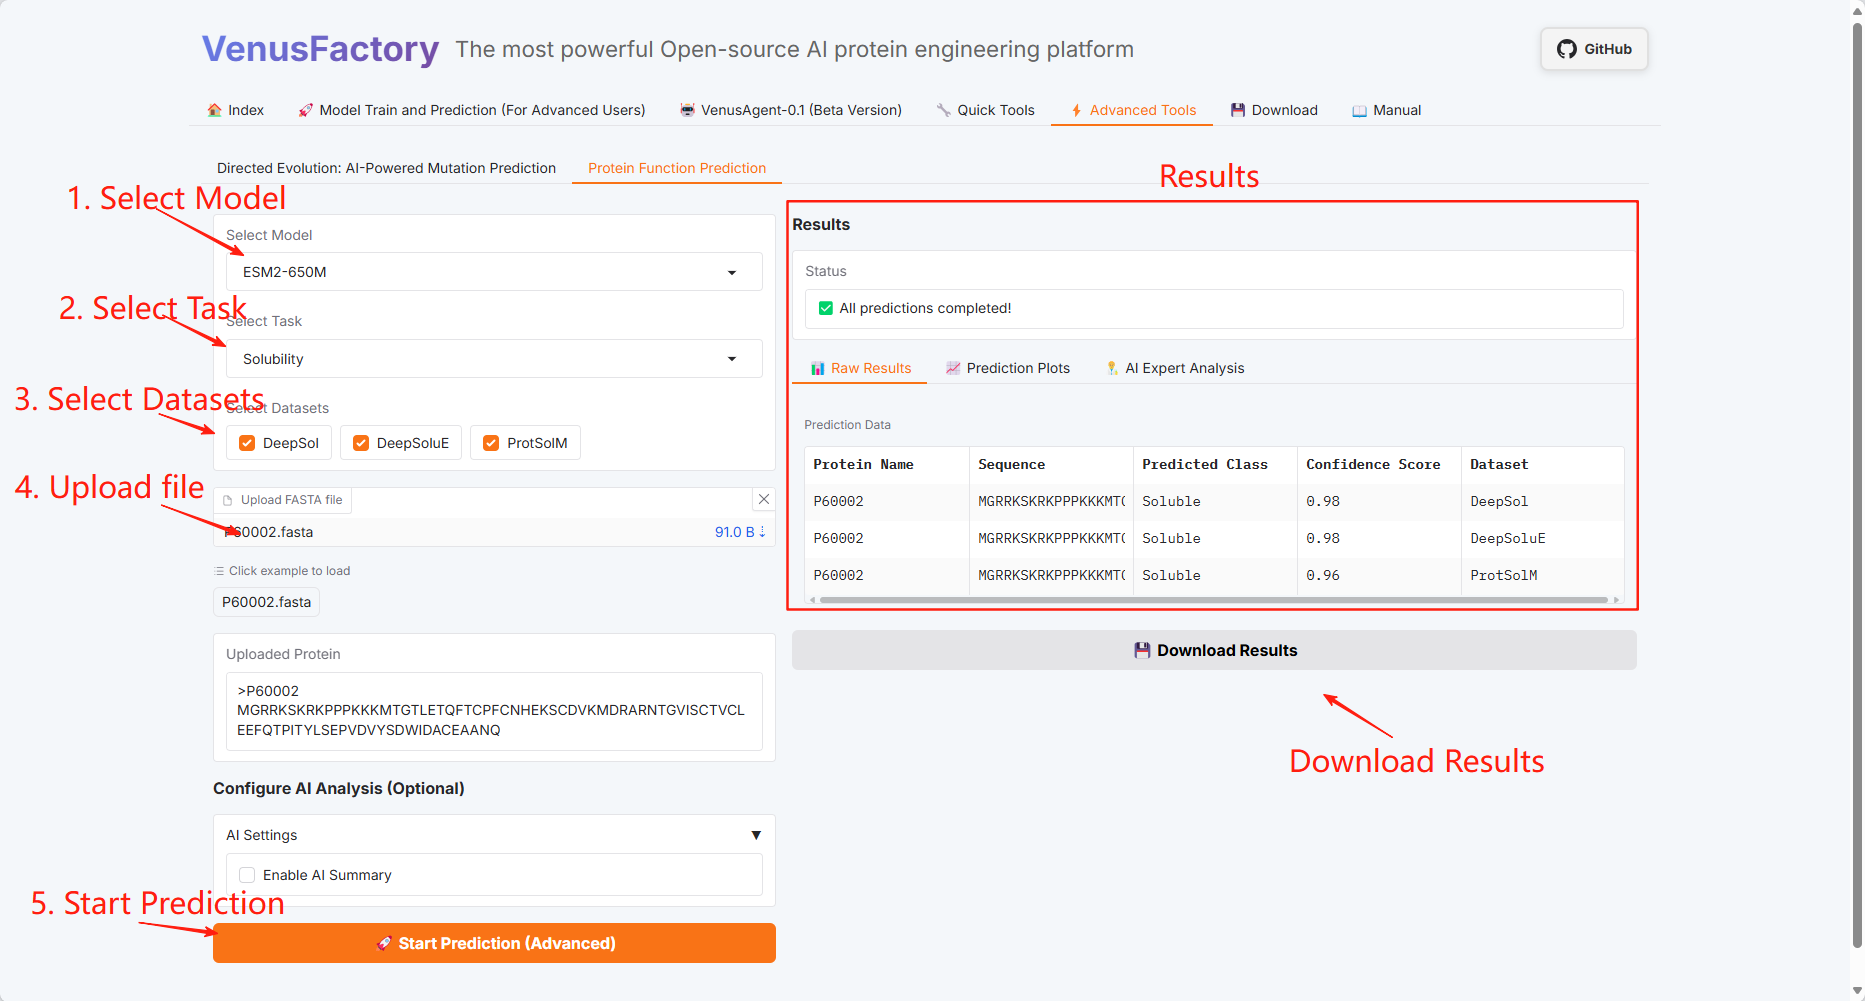Uncheck the DeepSol dataset checkbox
Viewport: 1865px width, 1001px height.
click(247, 443)
